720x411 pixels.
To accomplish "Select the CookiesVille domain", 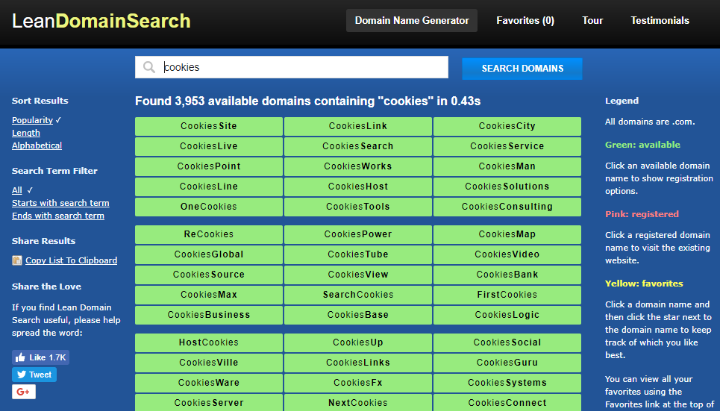I will (209, 363).
